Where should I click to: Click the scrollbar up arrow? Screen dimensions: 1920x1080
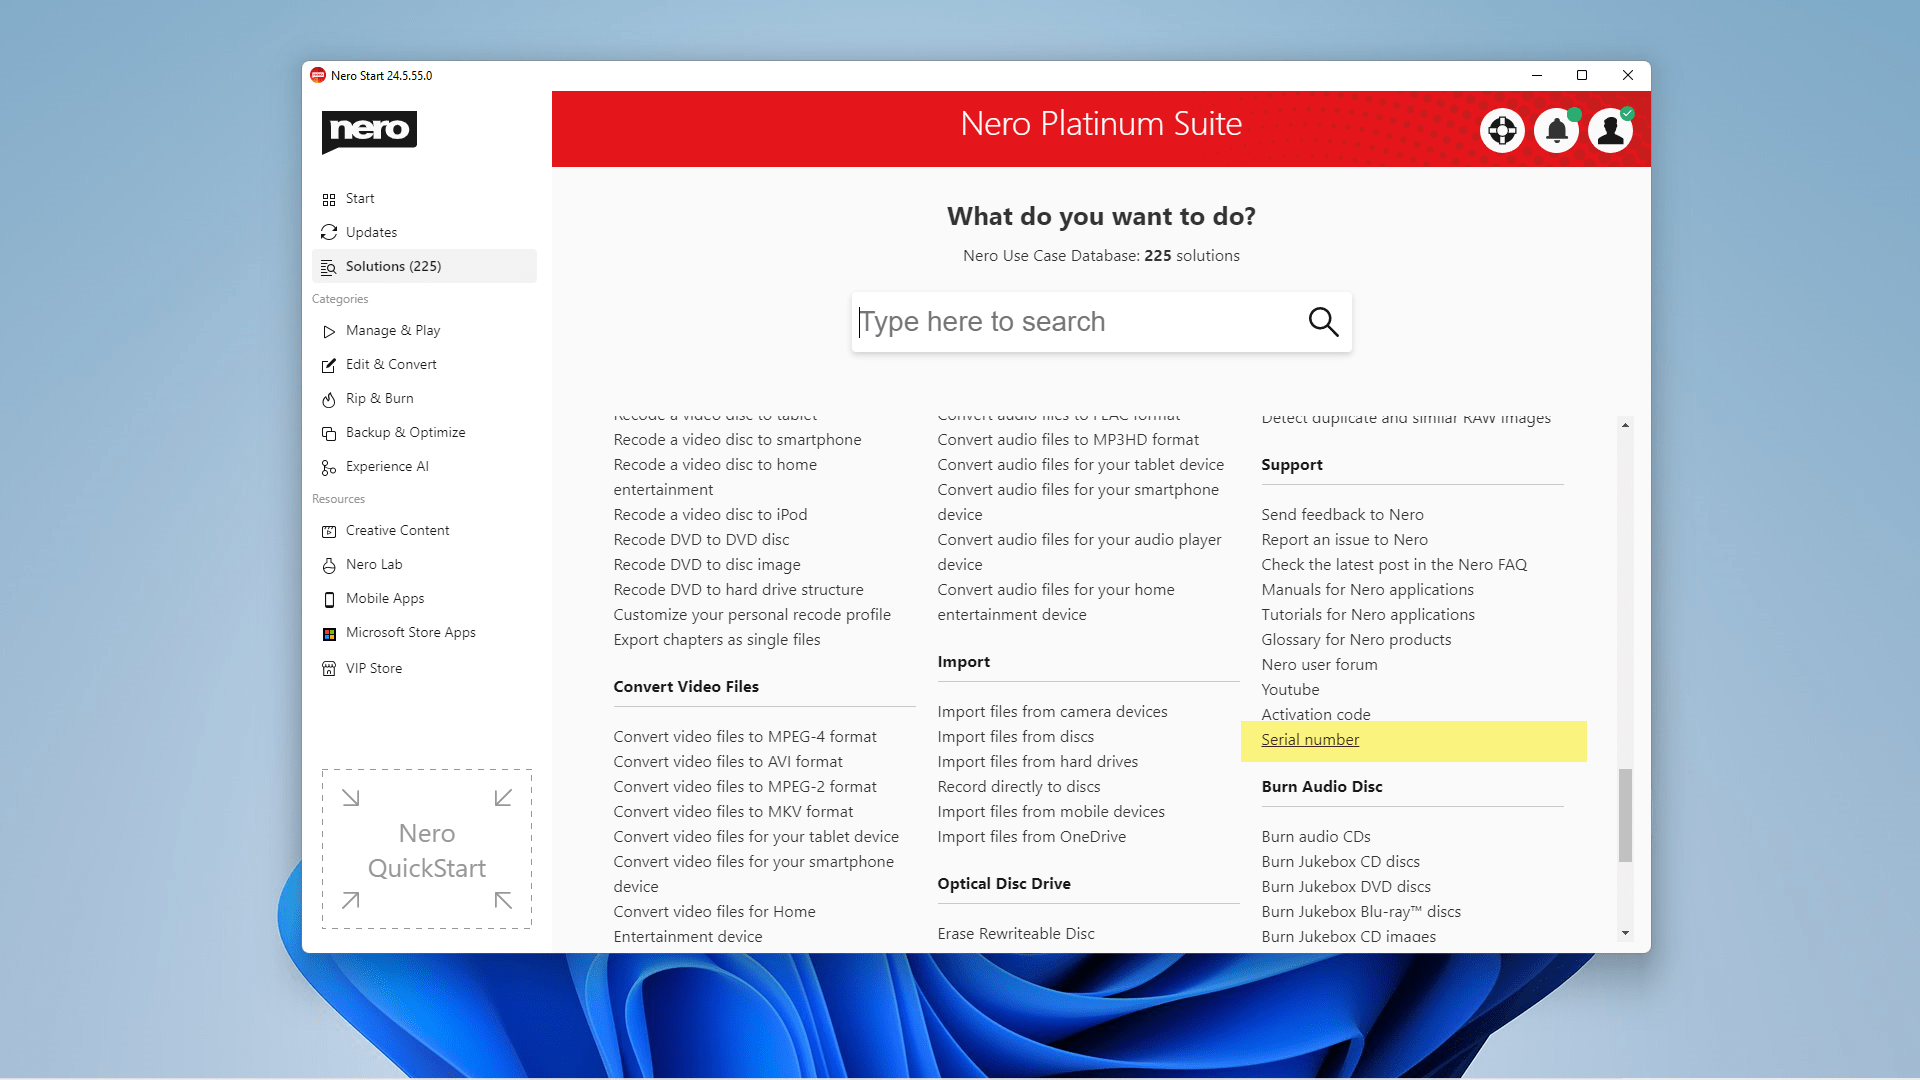1625,425
